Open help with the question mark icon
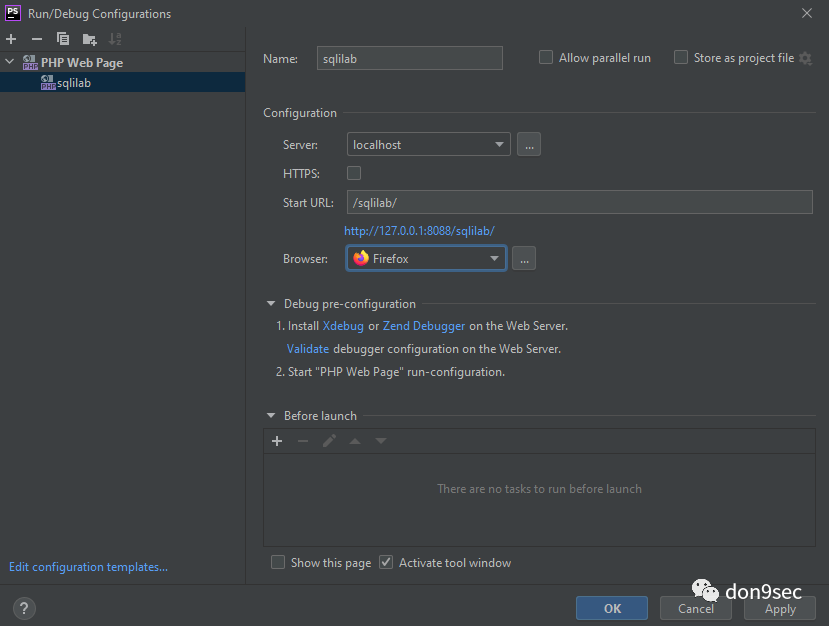 pos(25,608)
